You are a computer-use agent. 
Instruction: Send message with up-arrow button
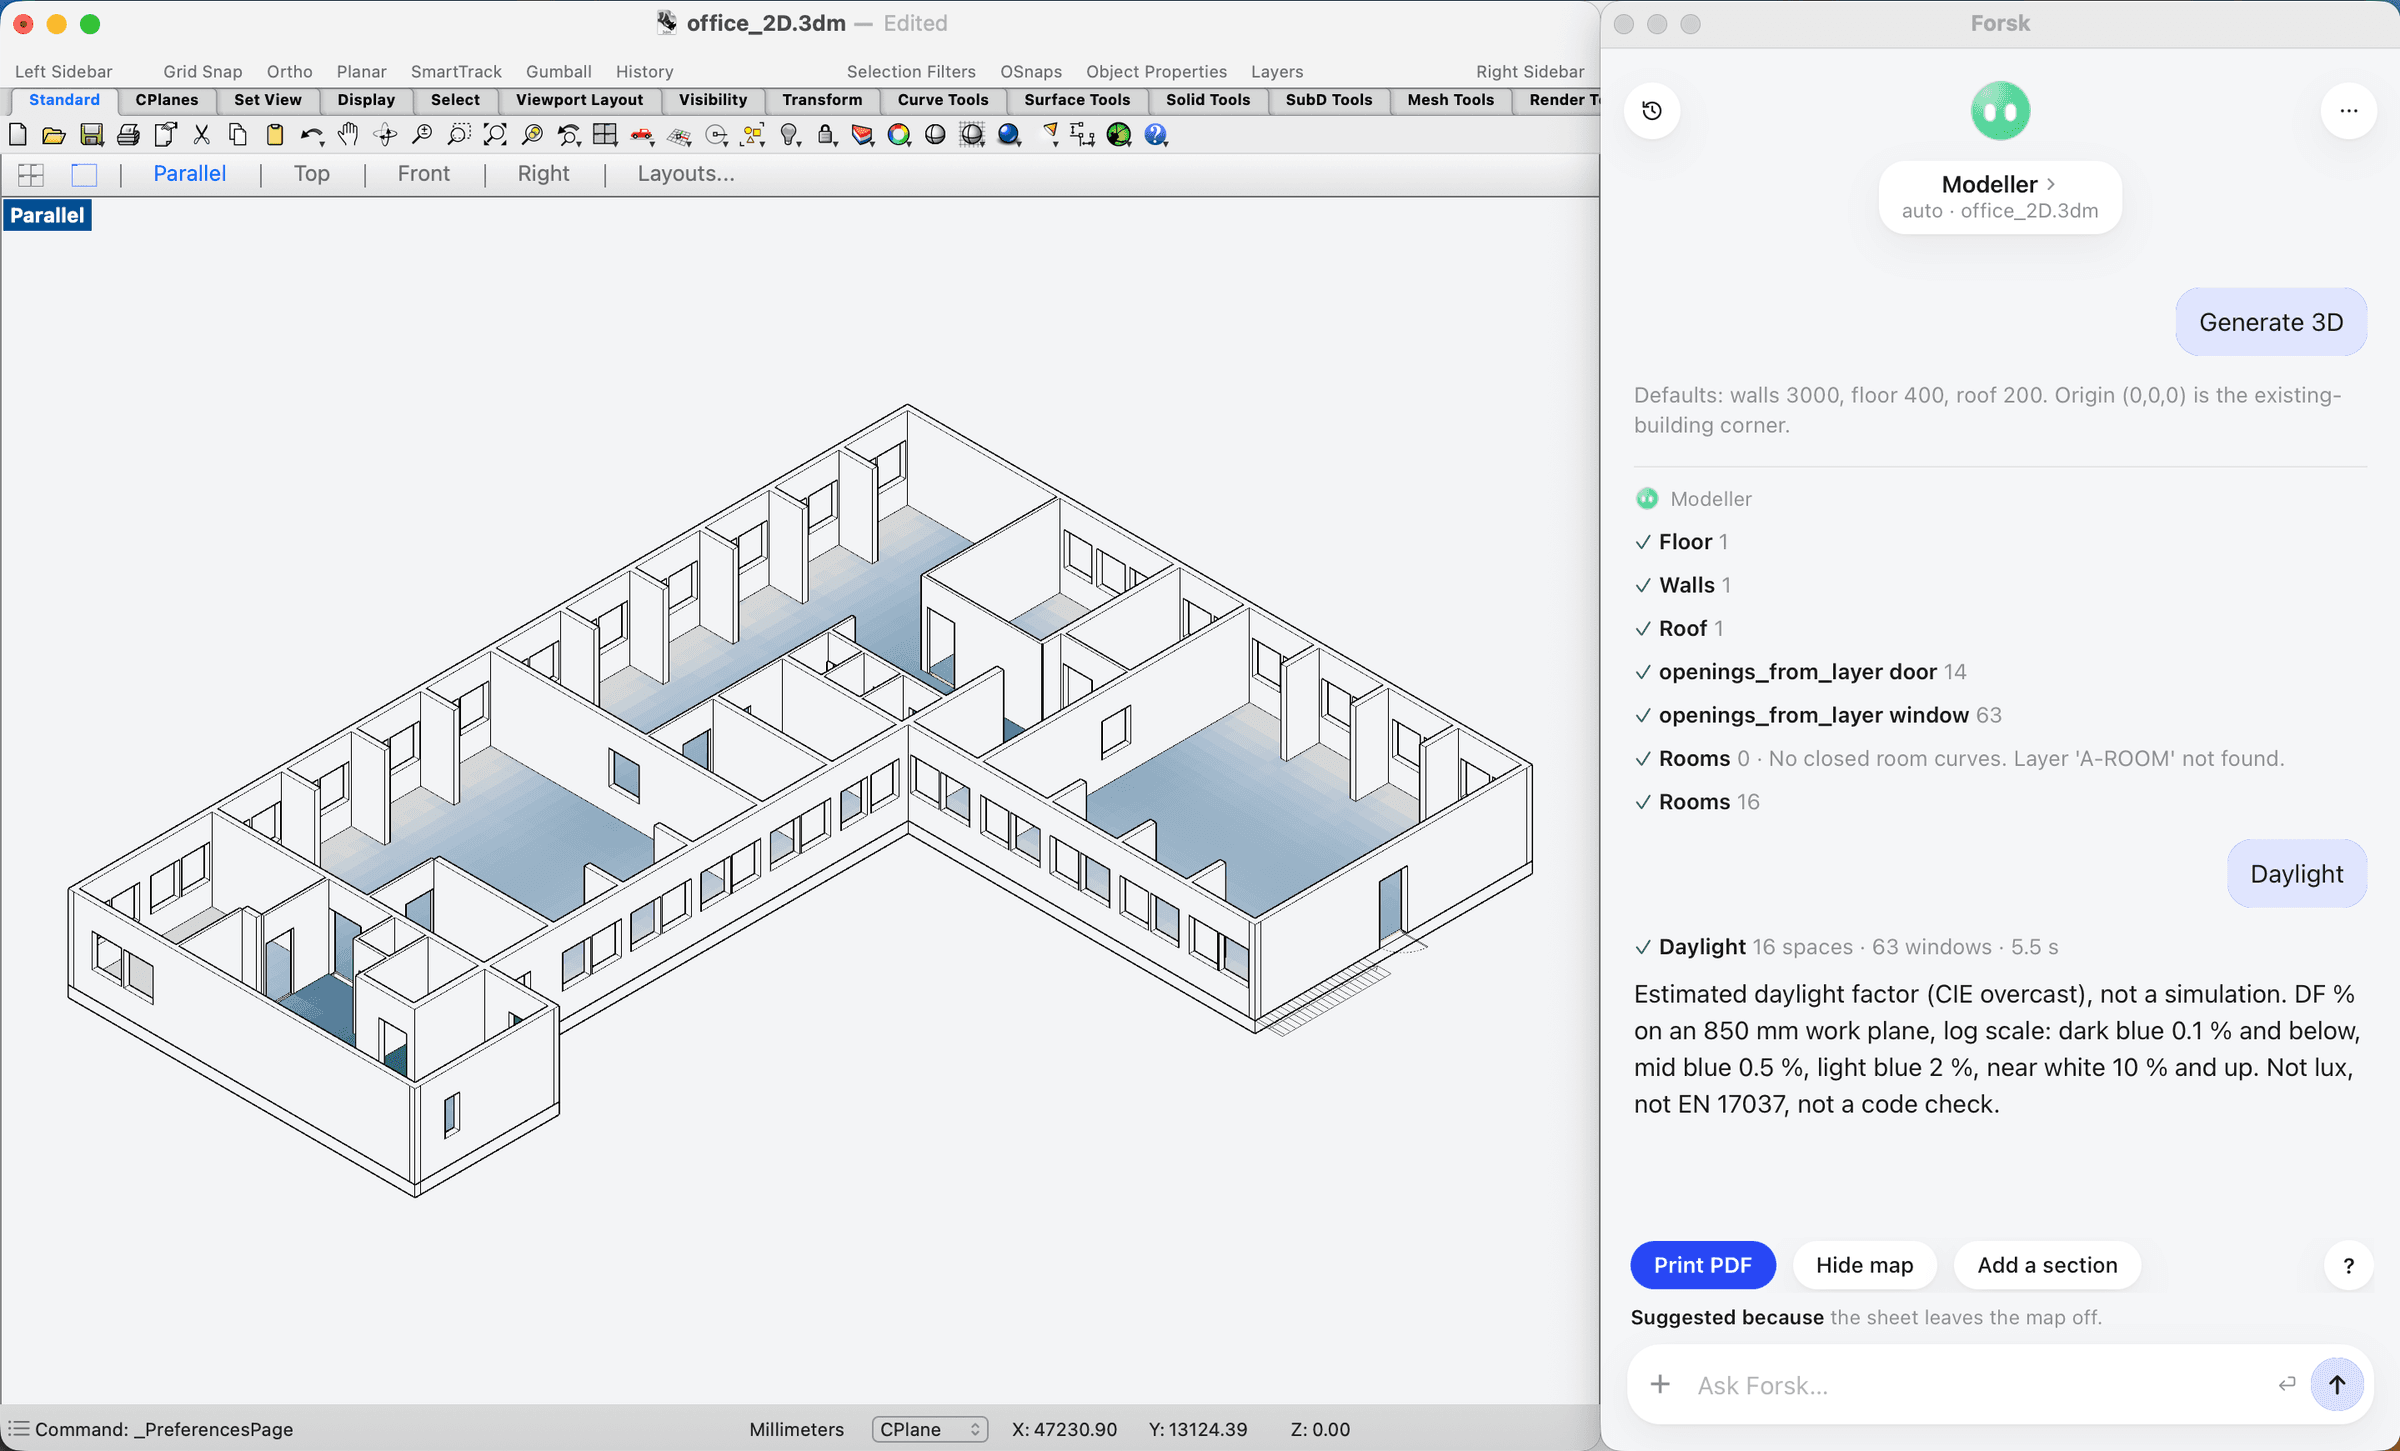2337,1385
